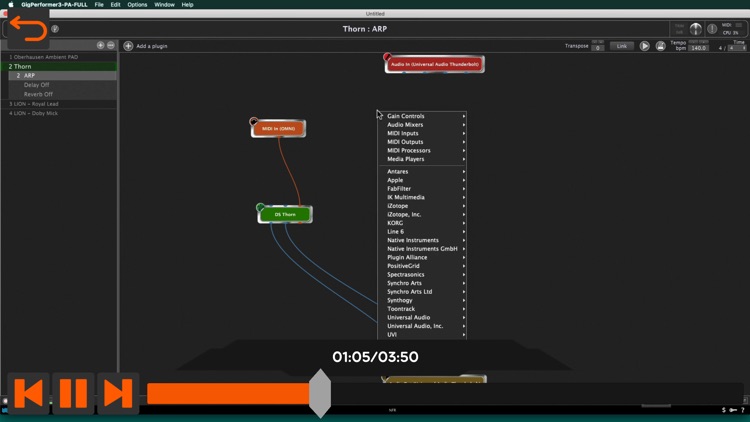Open the GigPerformer3-PA-FULL app menu
This screenshot has height=422, width=750.
54,4
